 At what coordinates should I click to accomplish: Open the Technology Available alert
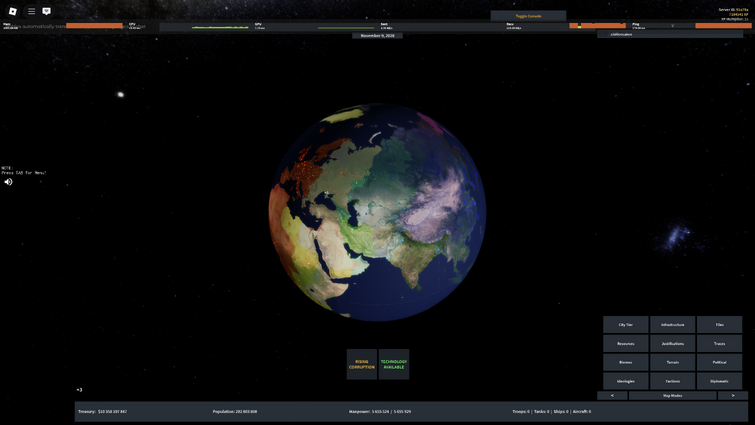coord(394,364)
